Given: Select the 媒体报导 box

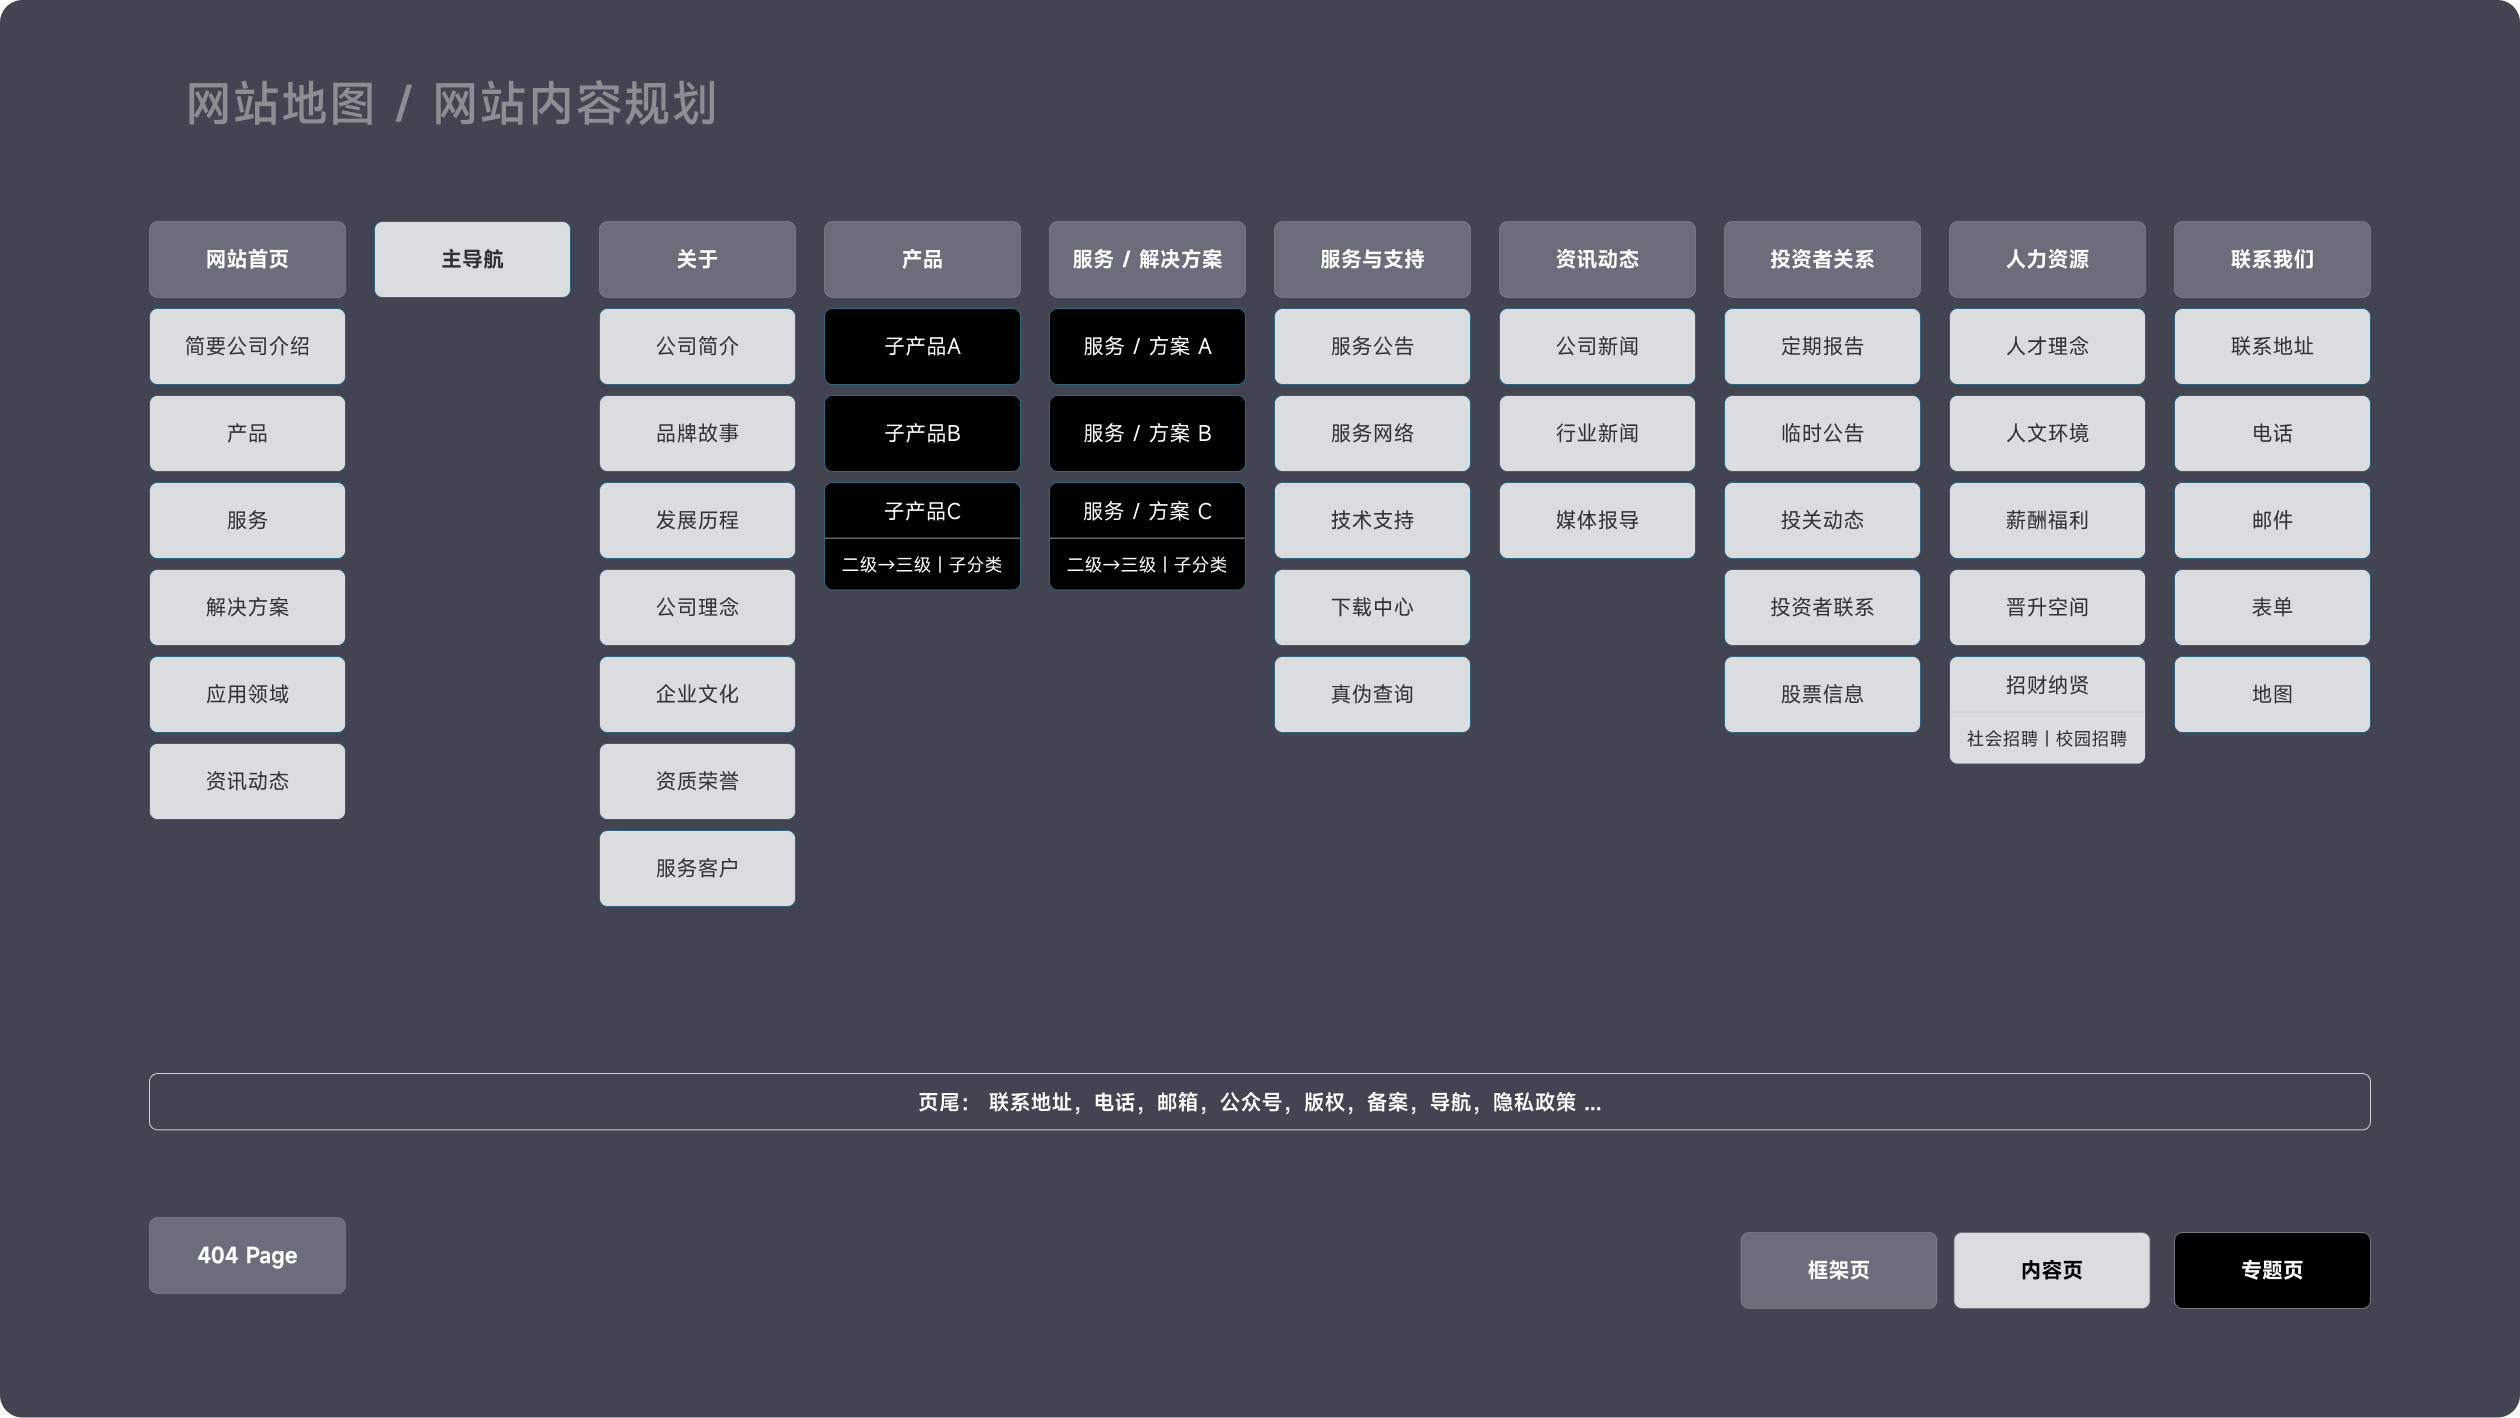Looking at the screenshot, I should pyautogui.click(x=1597, y=520).
